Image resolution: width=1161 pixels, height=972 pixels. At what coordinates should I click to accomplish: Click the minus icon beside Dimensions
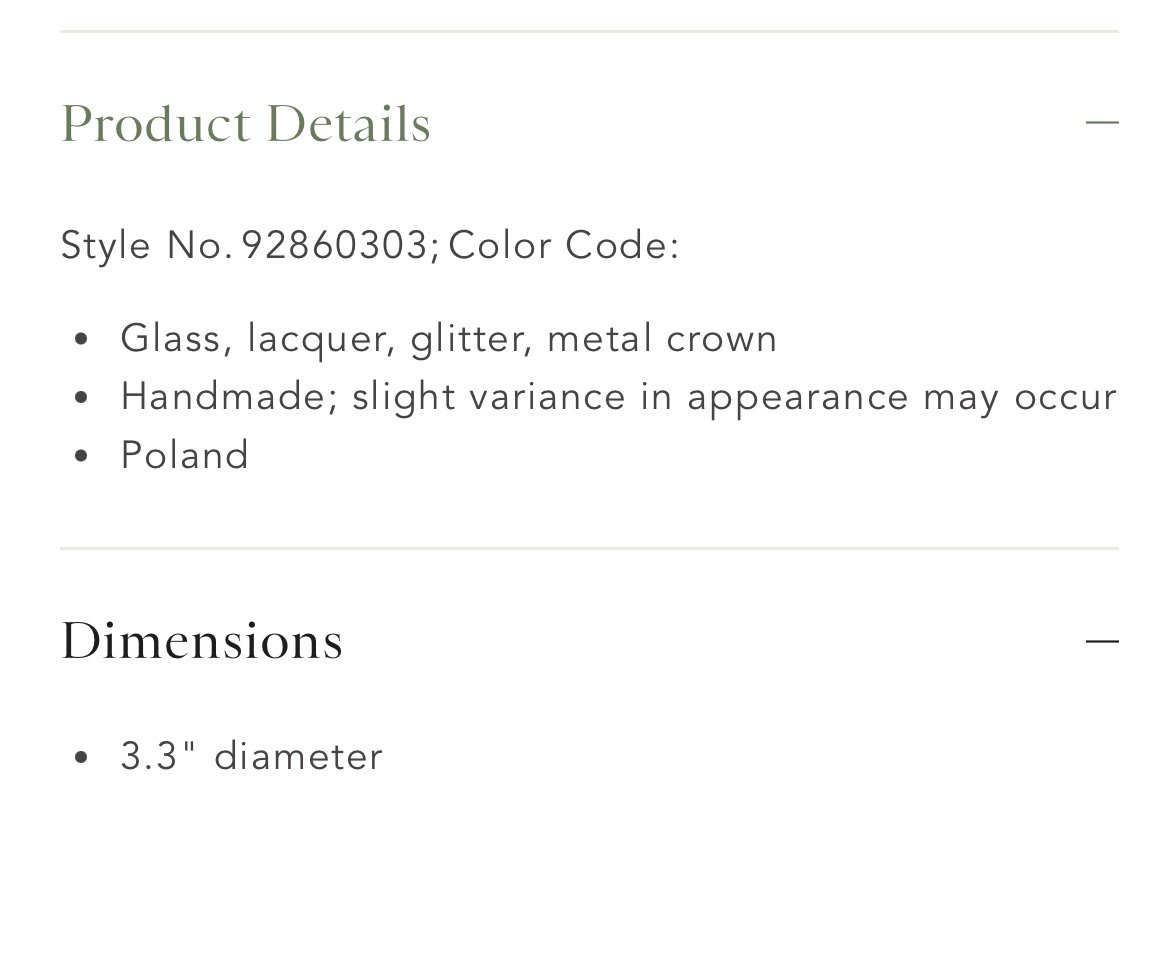pos(1102,640)
